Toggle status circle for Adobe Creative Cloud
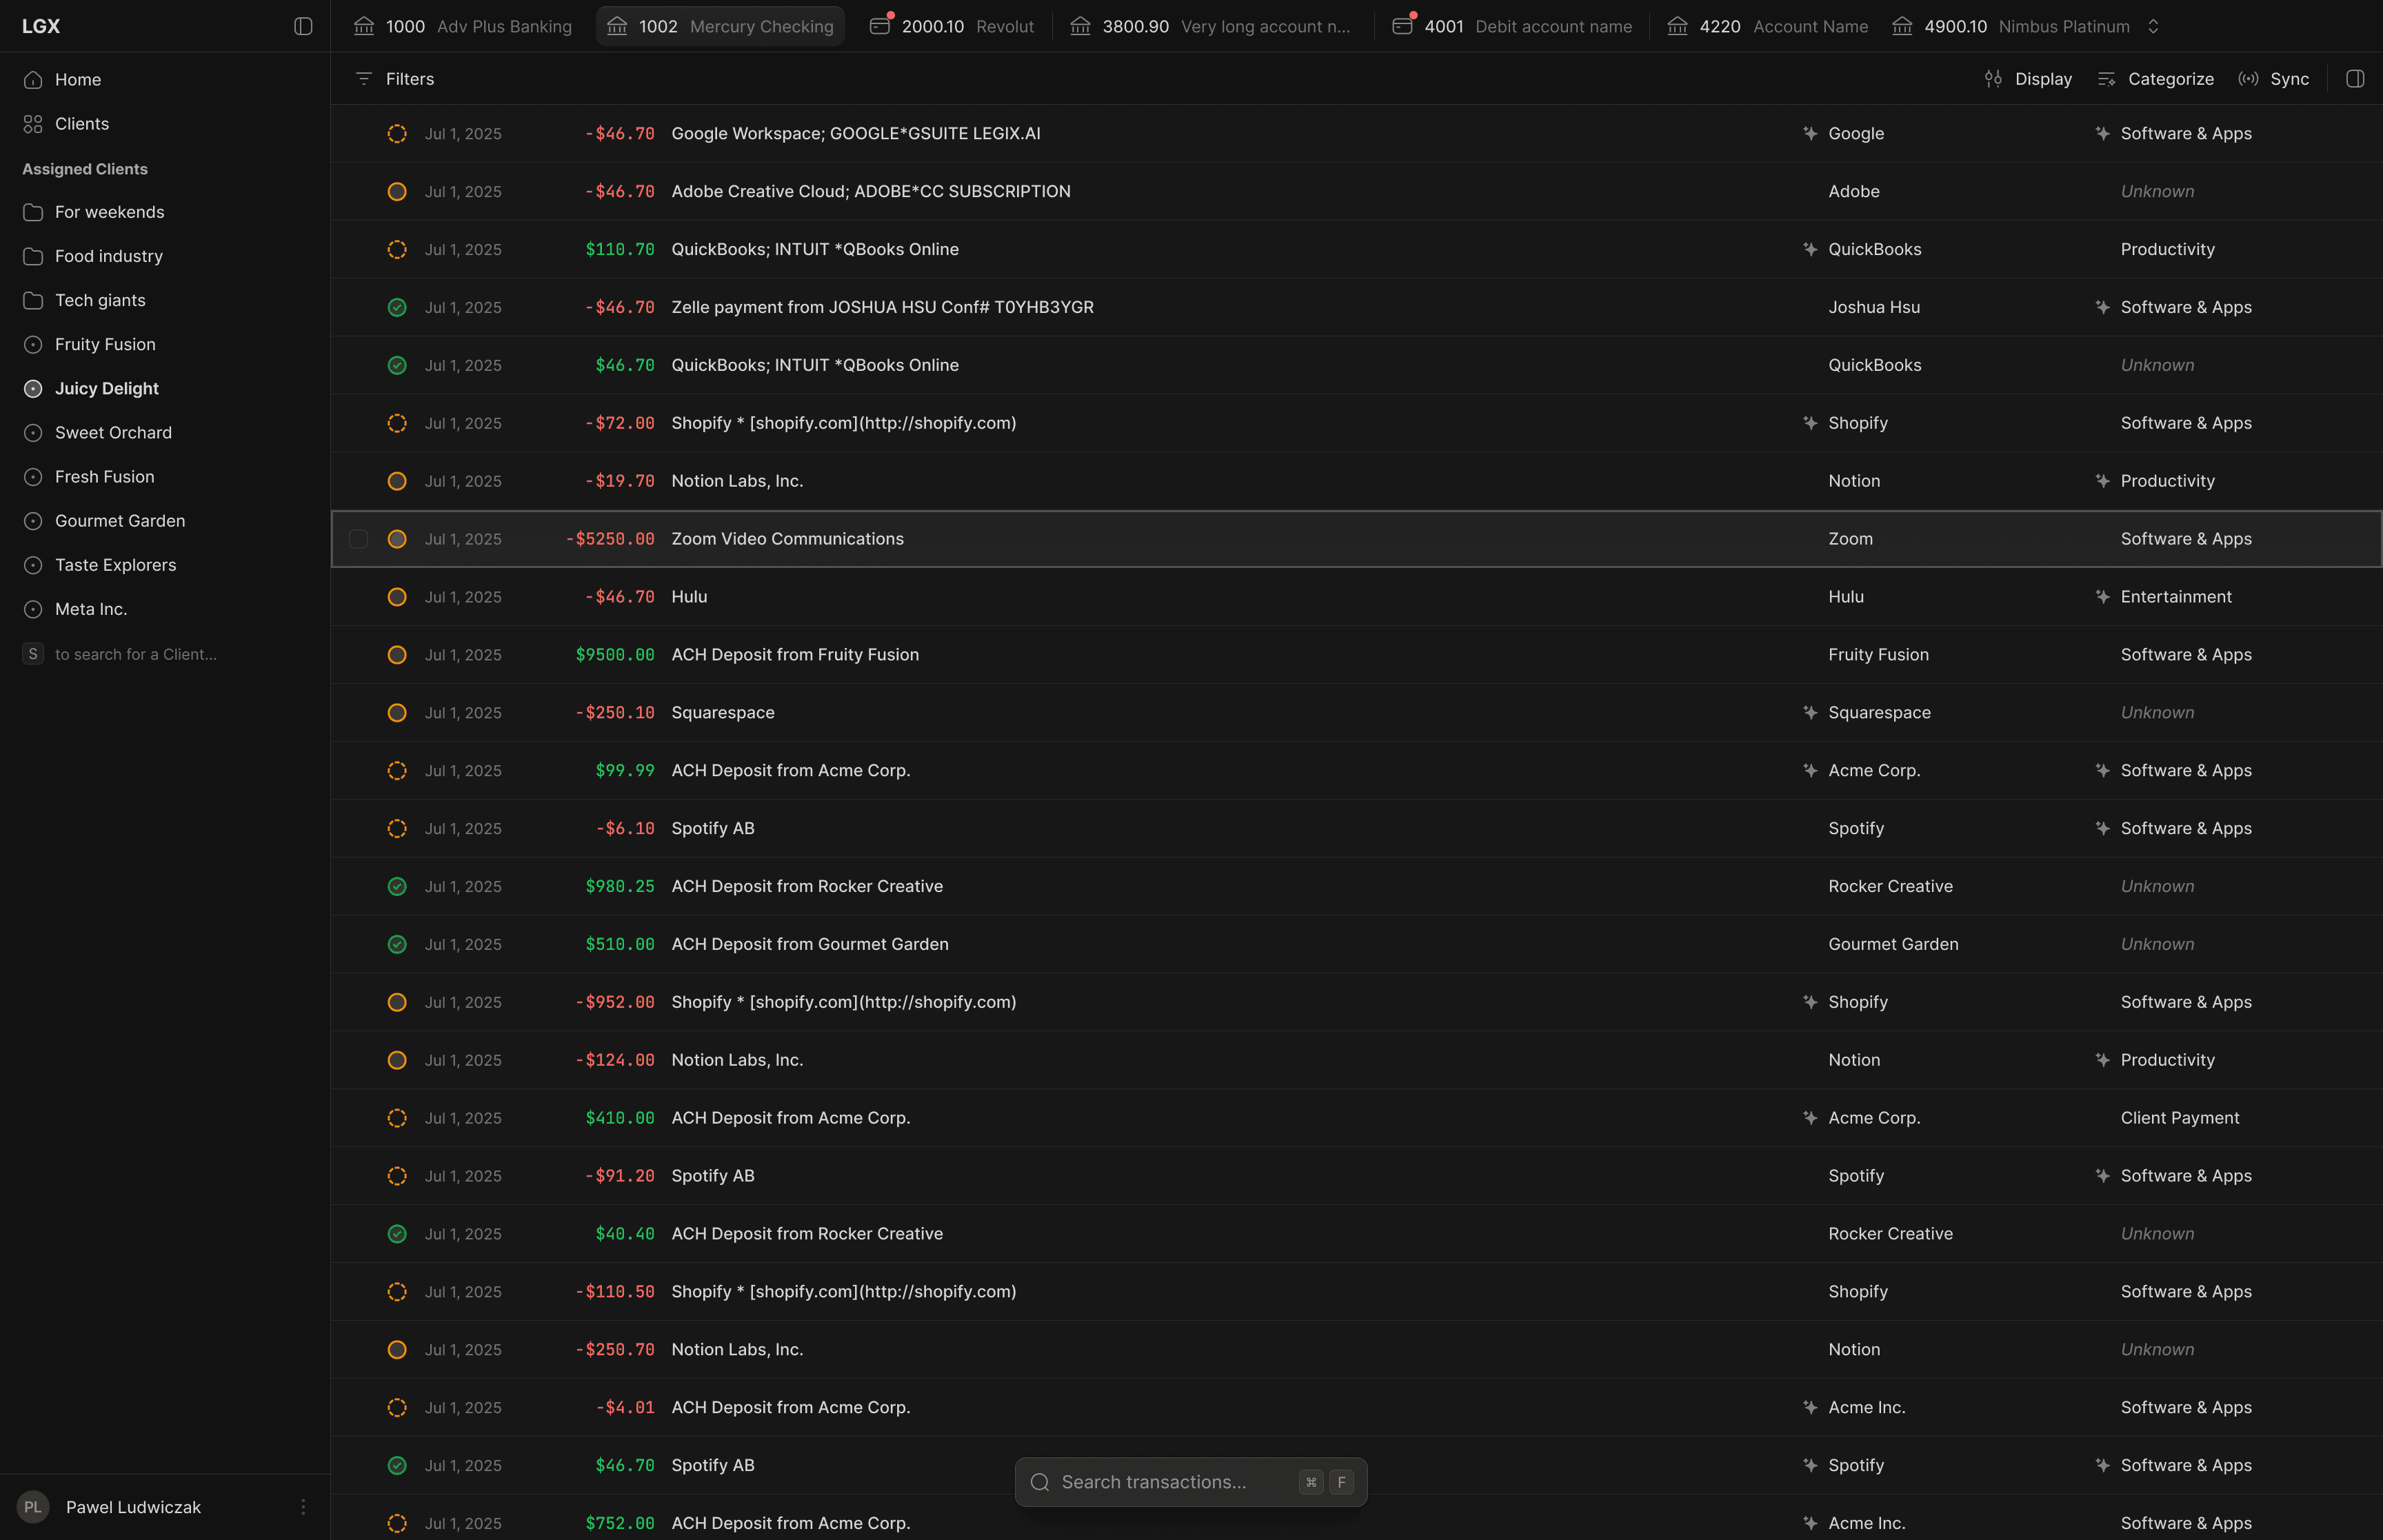The image size is (2383, 1540). [x=397, y=191]
